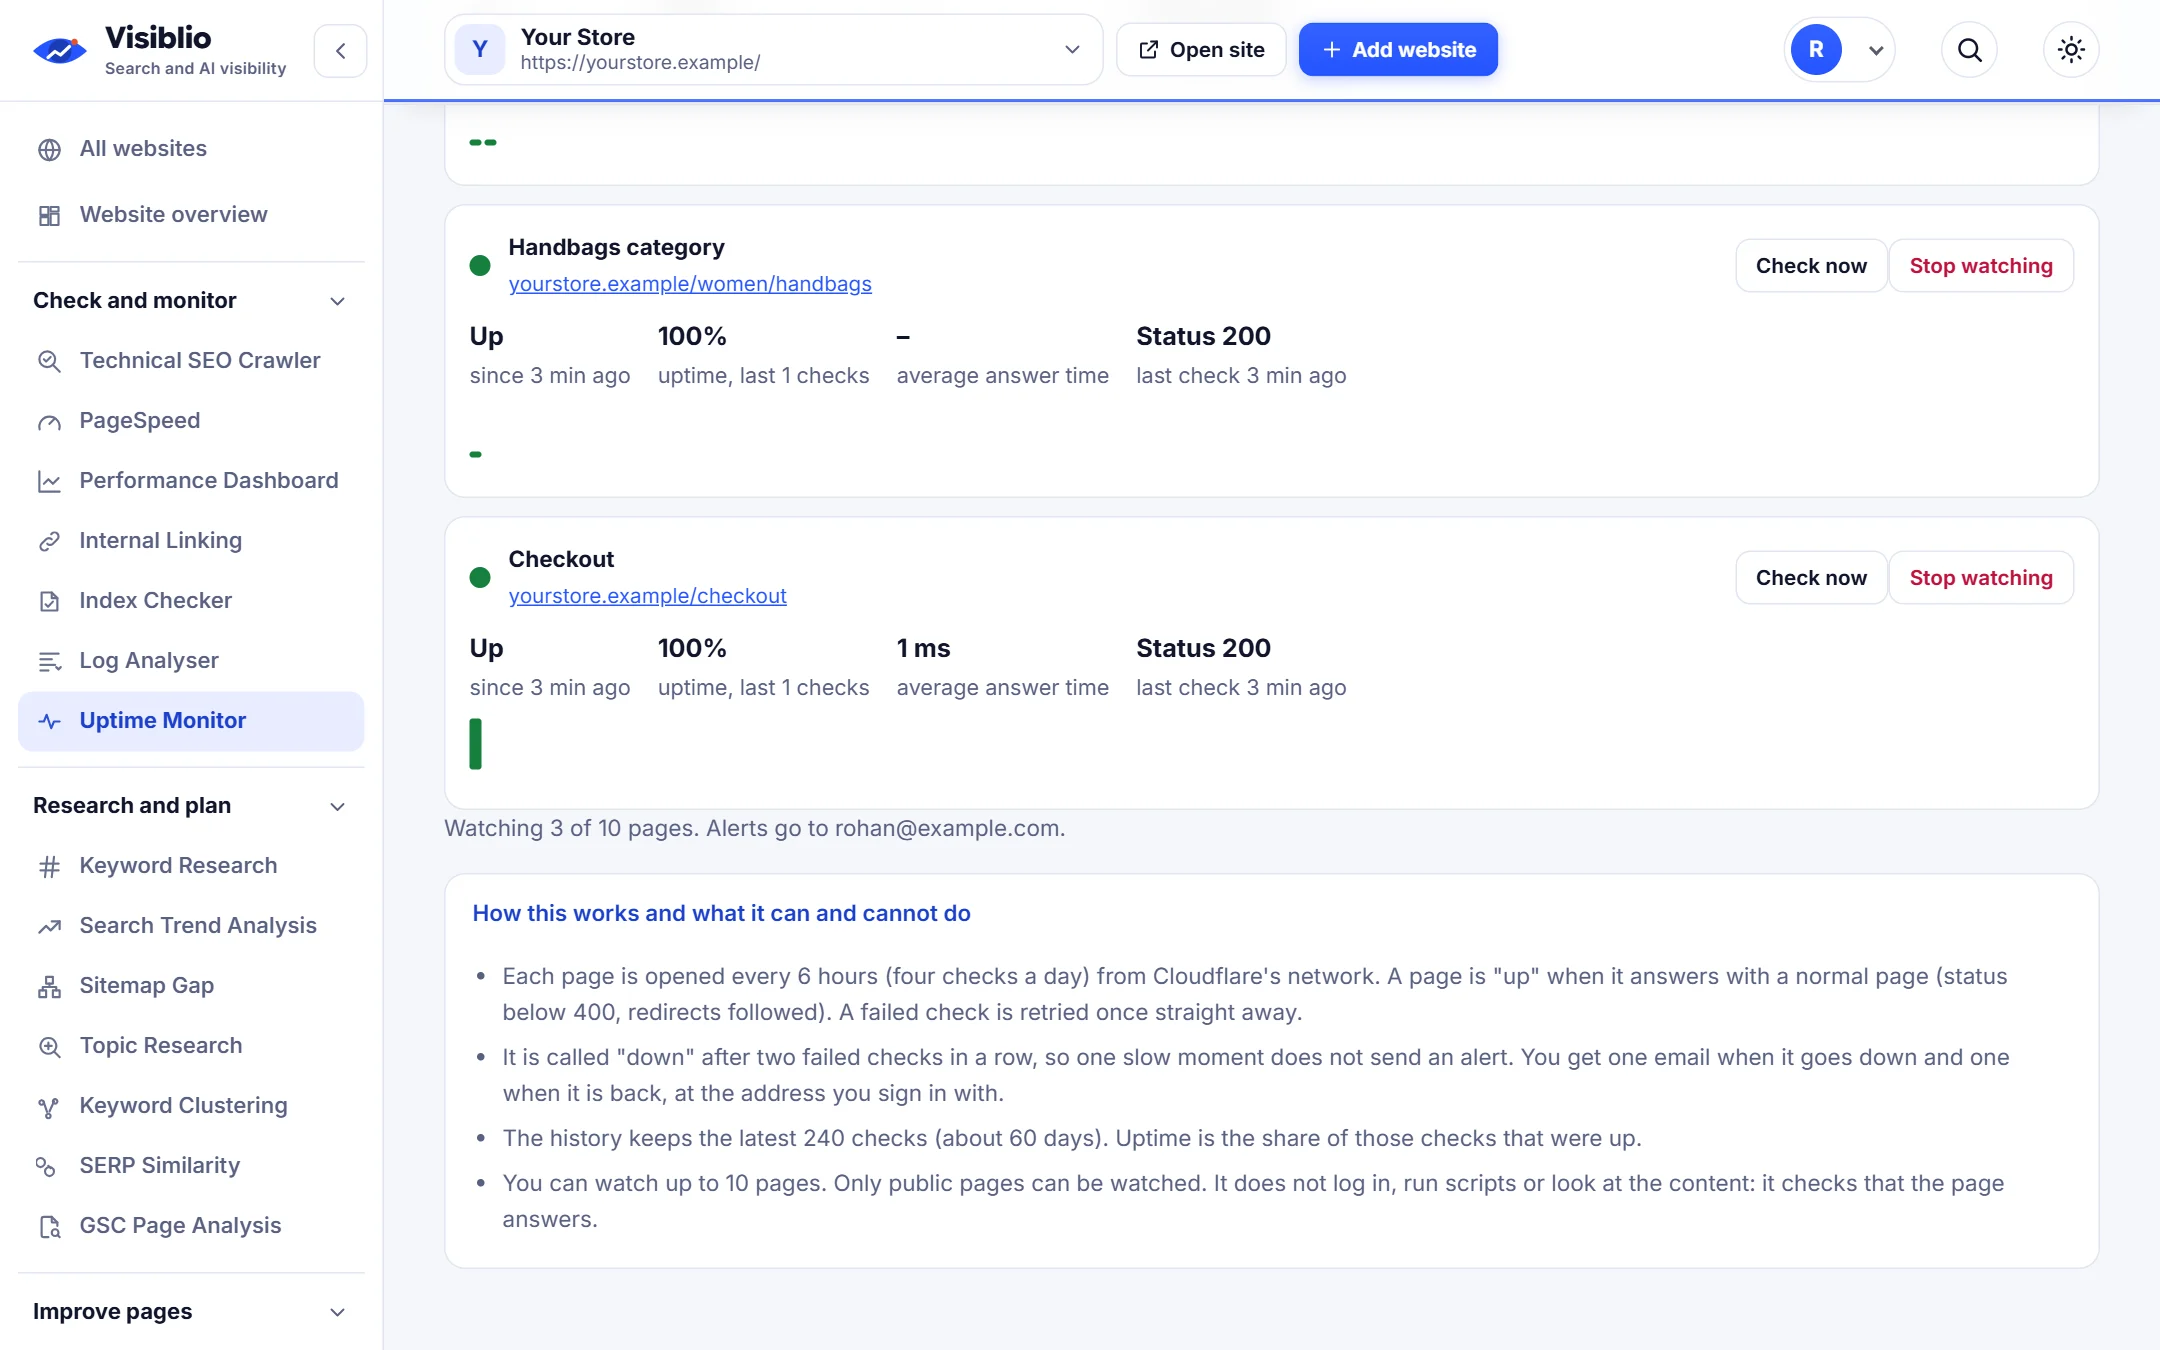
Task: Click the GSC Page Analysis icon
Action: point(49,1226)
